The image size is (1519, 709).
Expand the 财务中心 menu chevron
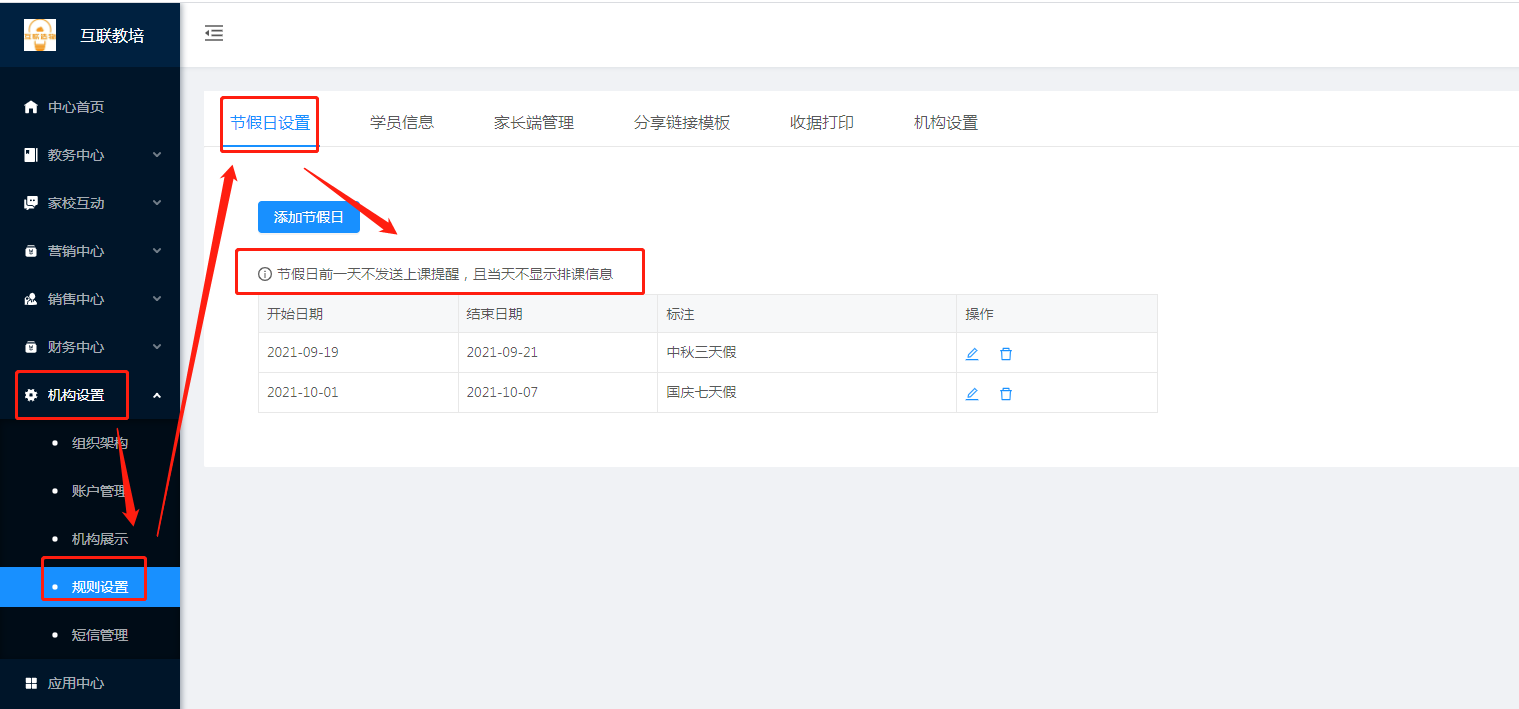[x=157, y=347]
